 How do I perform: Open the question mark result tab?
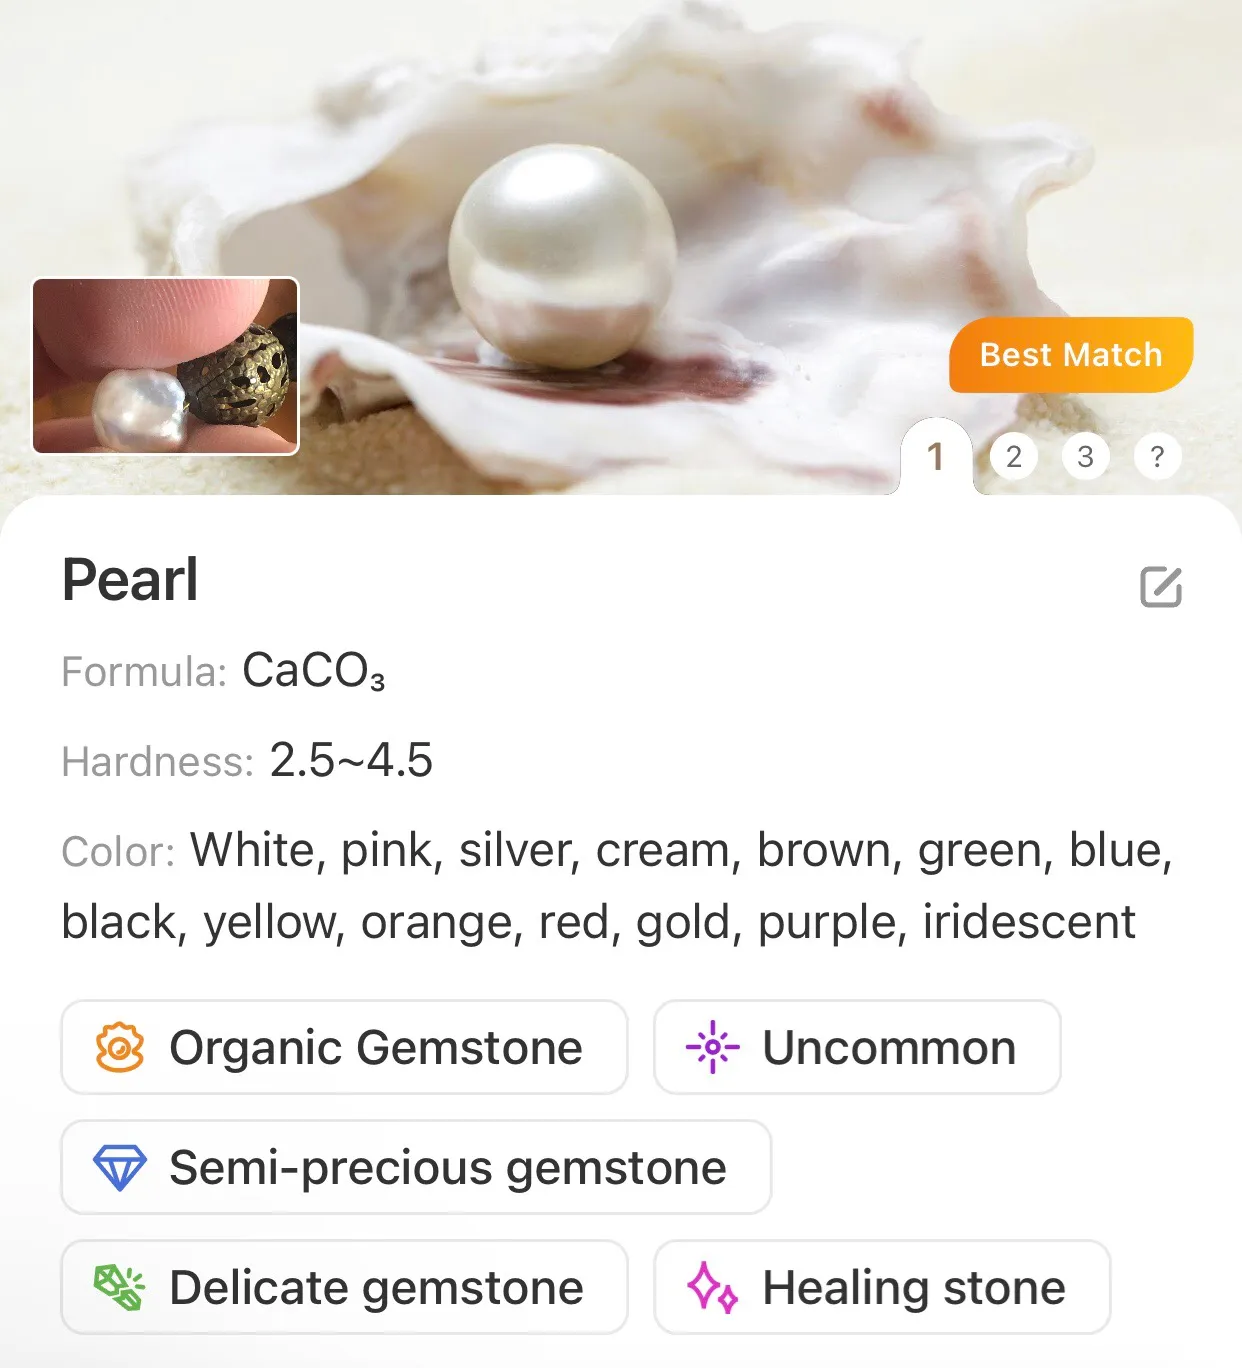(1158, 457)
